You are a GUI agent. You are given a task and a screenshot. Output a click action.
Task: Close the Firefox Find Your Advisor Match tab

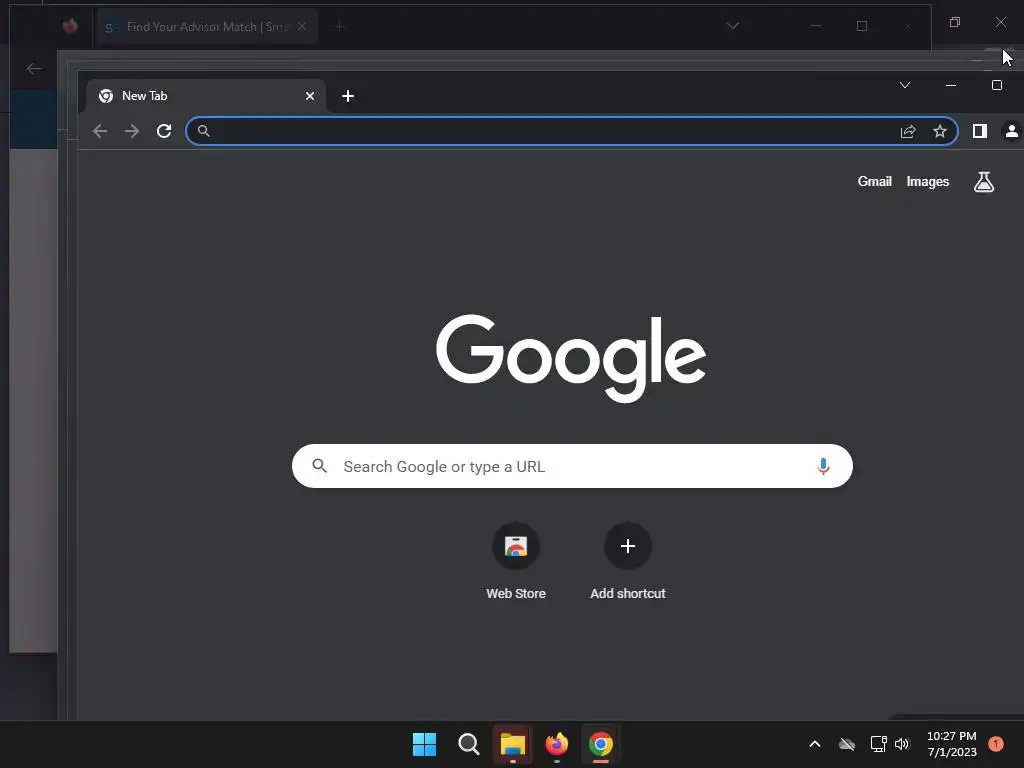coord(302,26)
